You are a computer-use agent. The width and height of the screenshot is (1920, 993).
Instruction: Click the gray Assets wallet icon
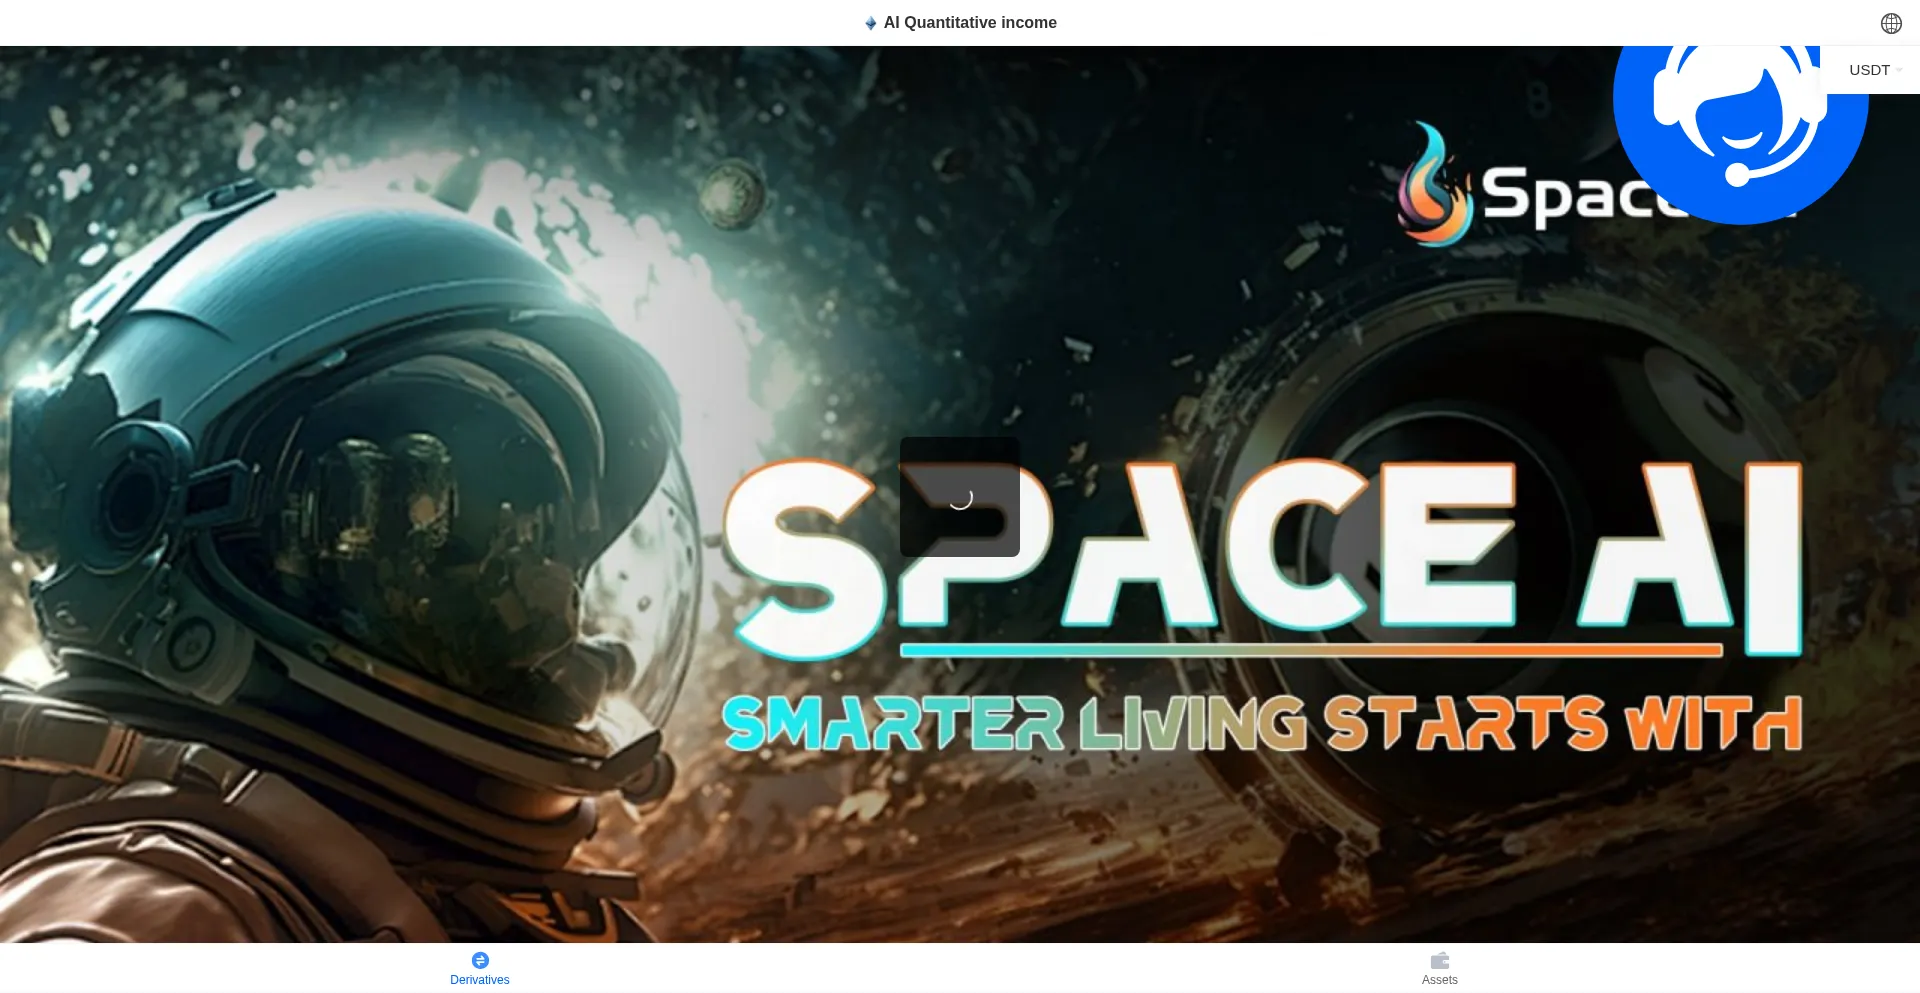[1439, 960]
